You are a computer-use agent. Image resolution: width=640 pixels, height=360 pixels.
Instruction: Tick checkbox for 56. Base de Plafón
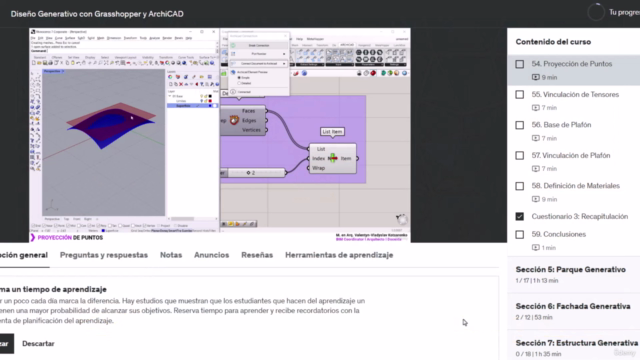pyautogui.click(x=520, y=125)
